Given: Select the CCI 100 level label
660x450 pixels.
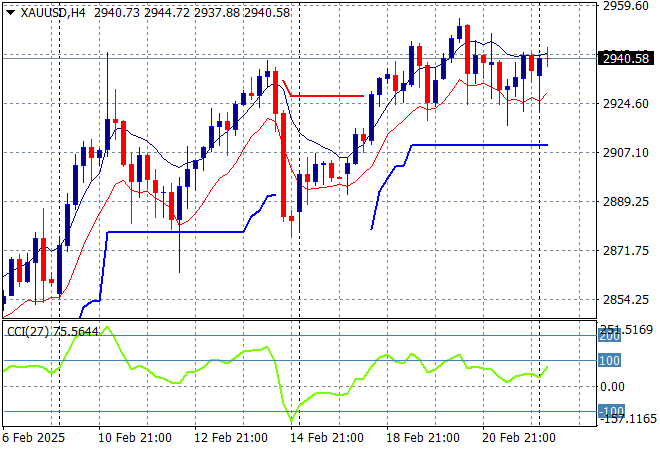Looking at the screenshot, I should pos(609,361).
